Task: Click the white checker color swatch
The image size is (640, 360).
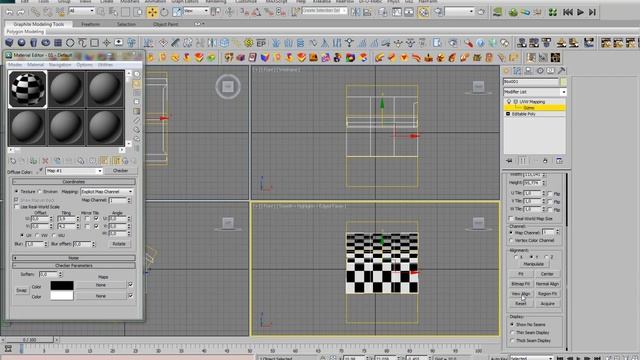Action: coord(62,296)
